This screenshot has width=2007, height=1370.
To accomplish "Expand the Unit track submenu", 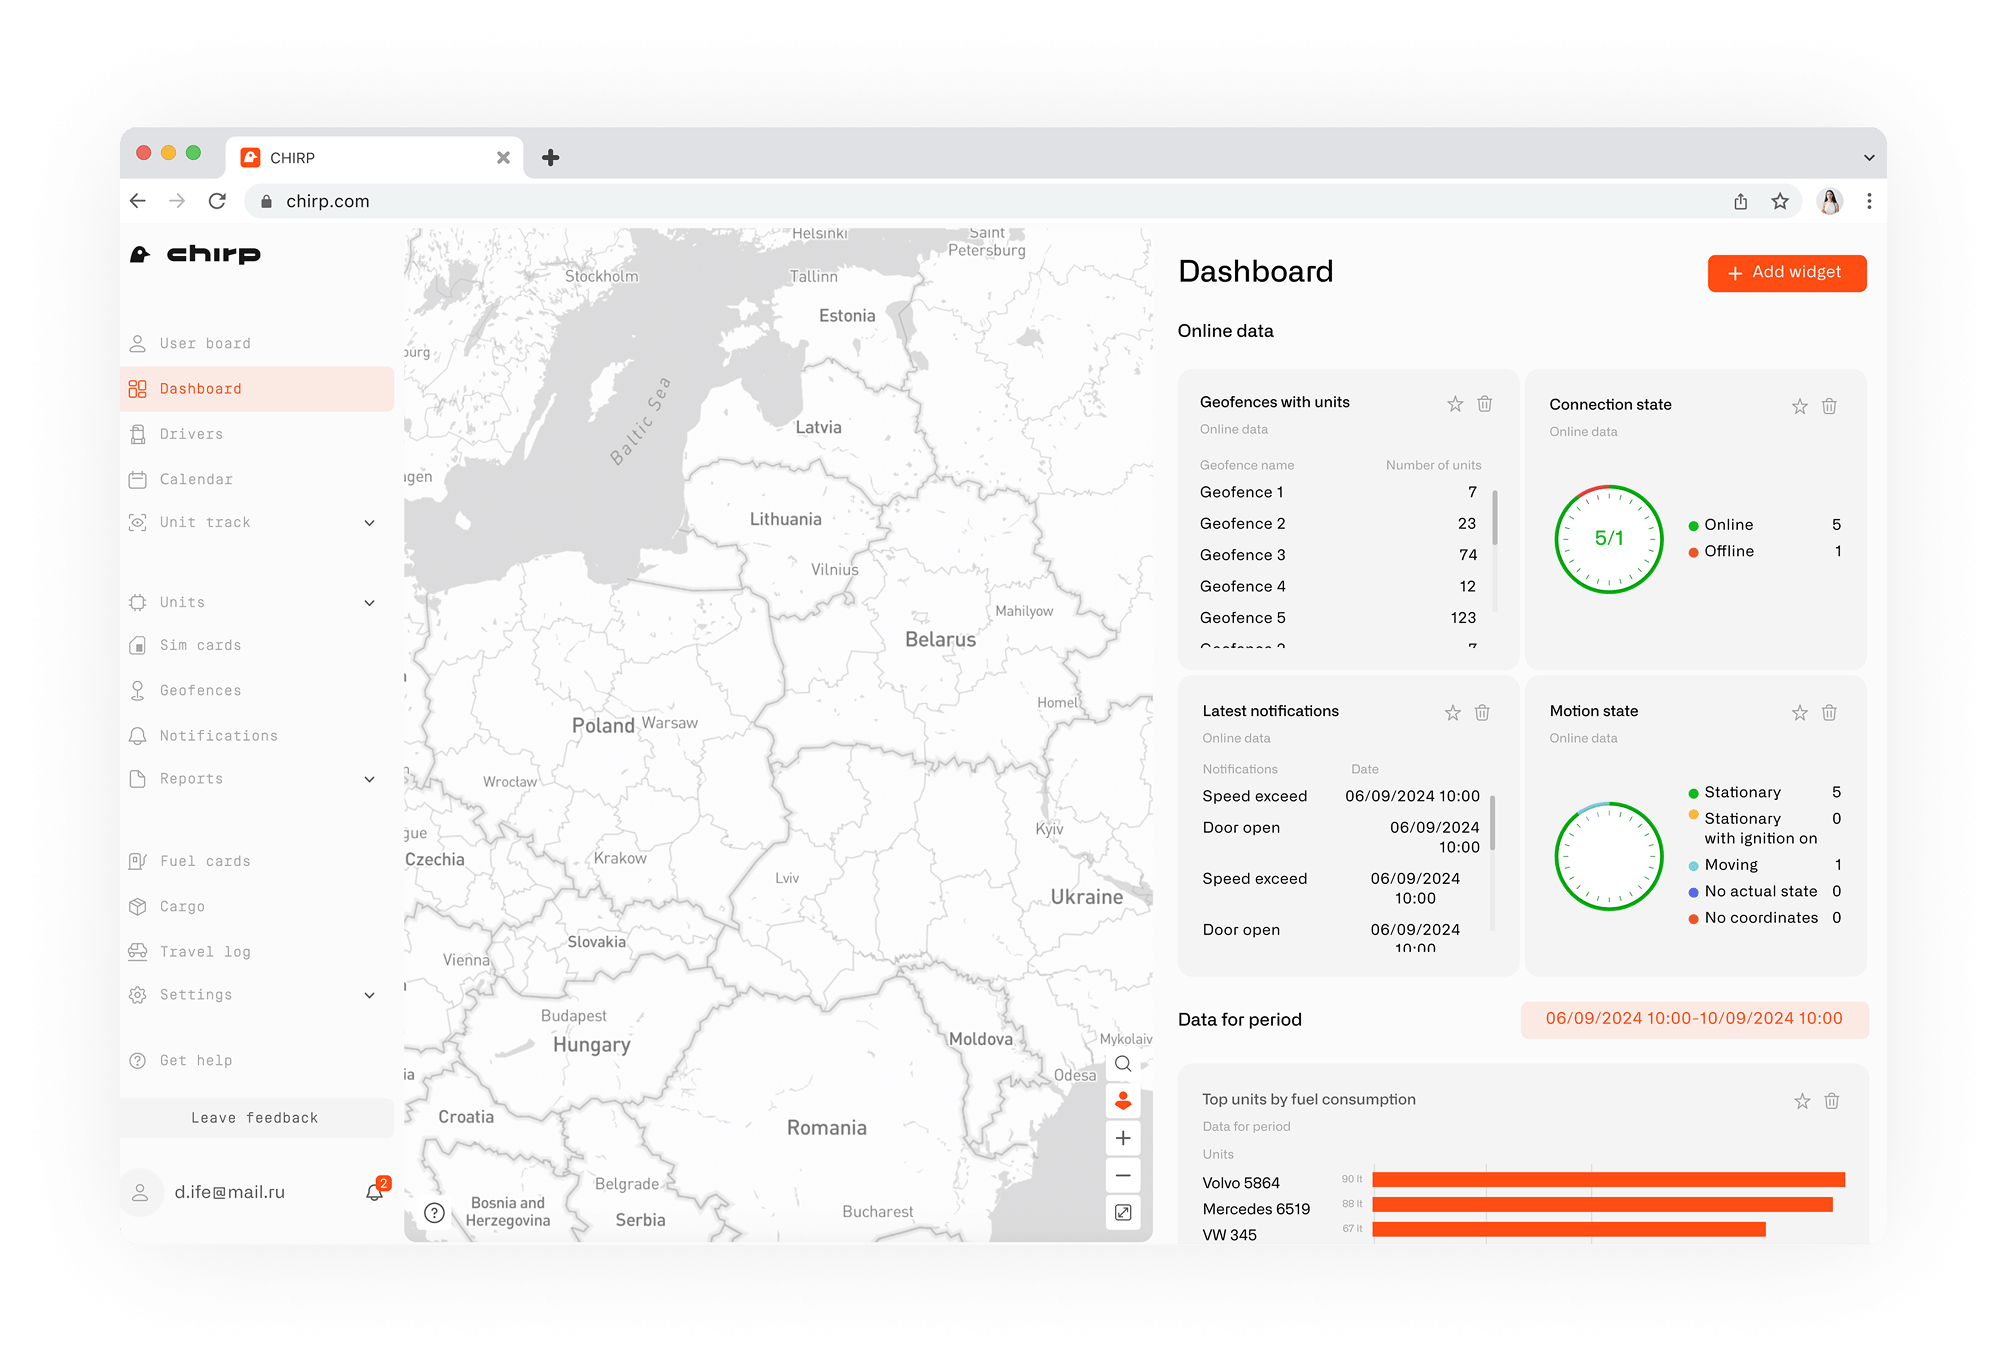I will pos(369,523).
